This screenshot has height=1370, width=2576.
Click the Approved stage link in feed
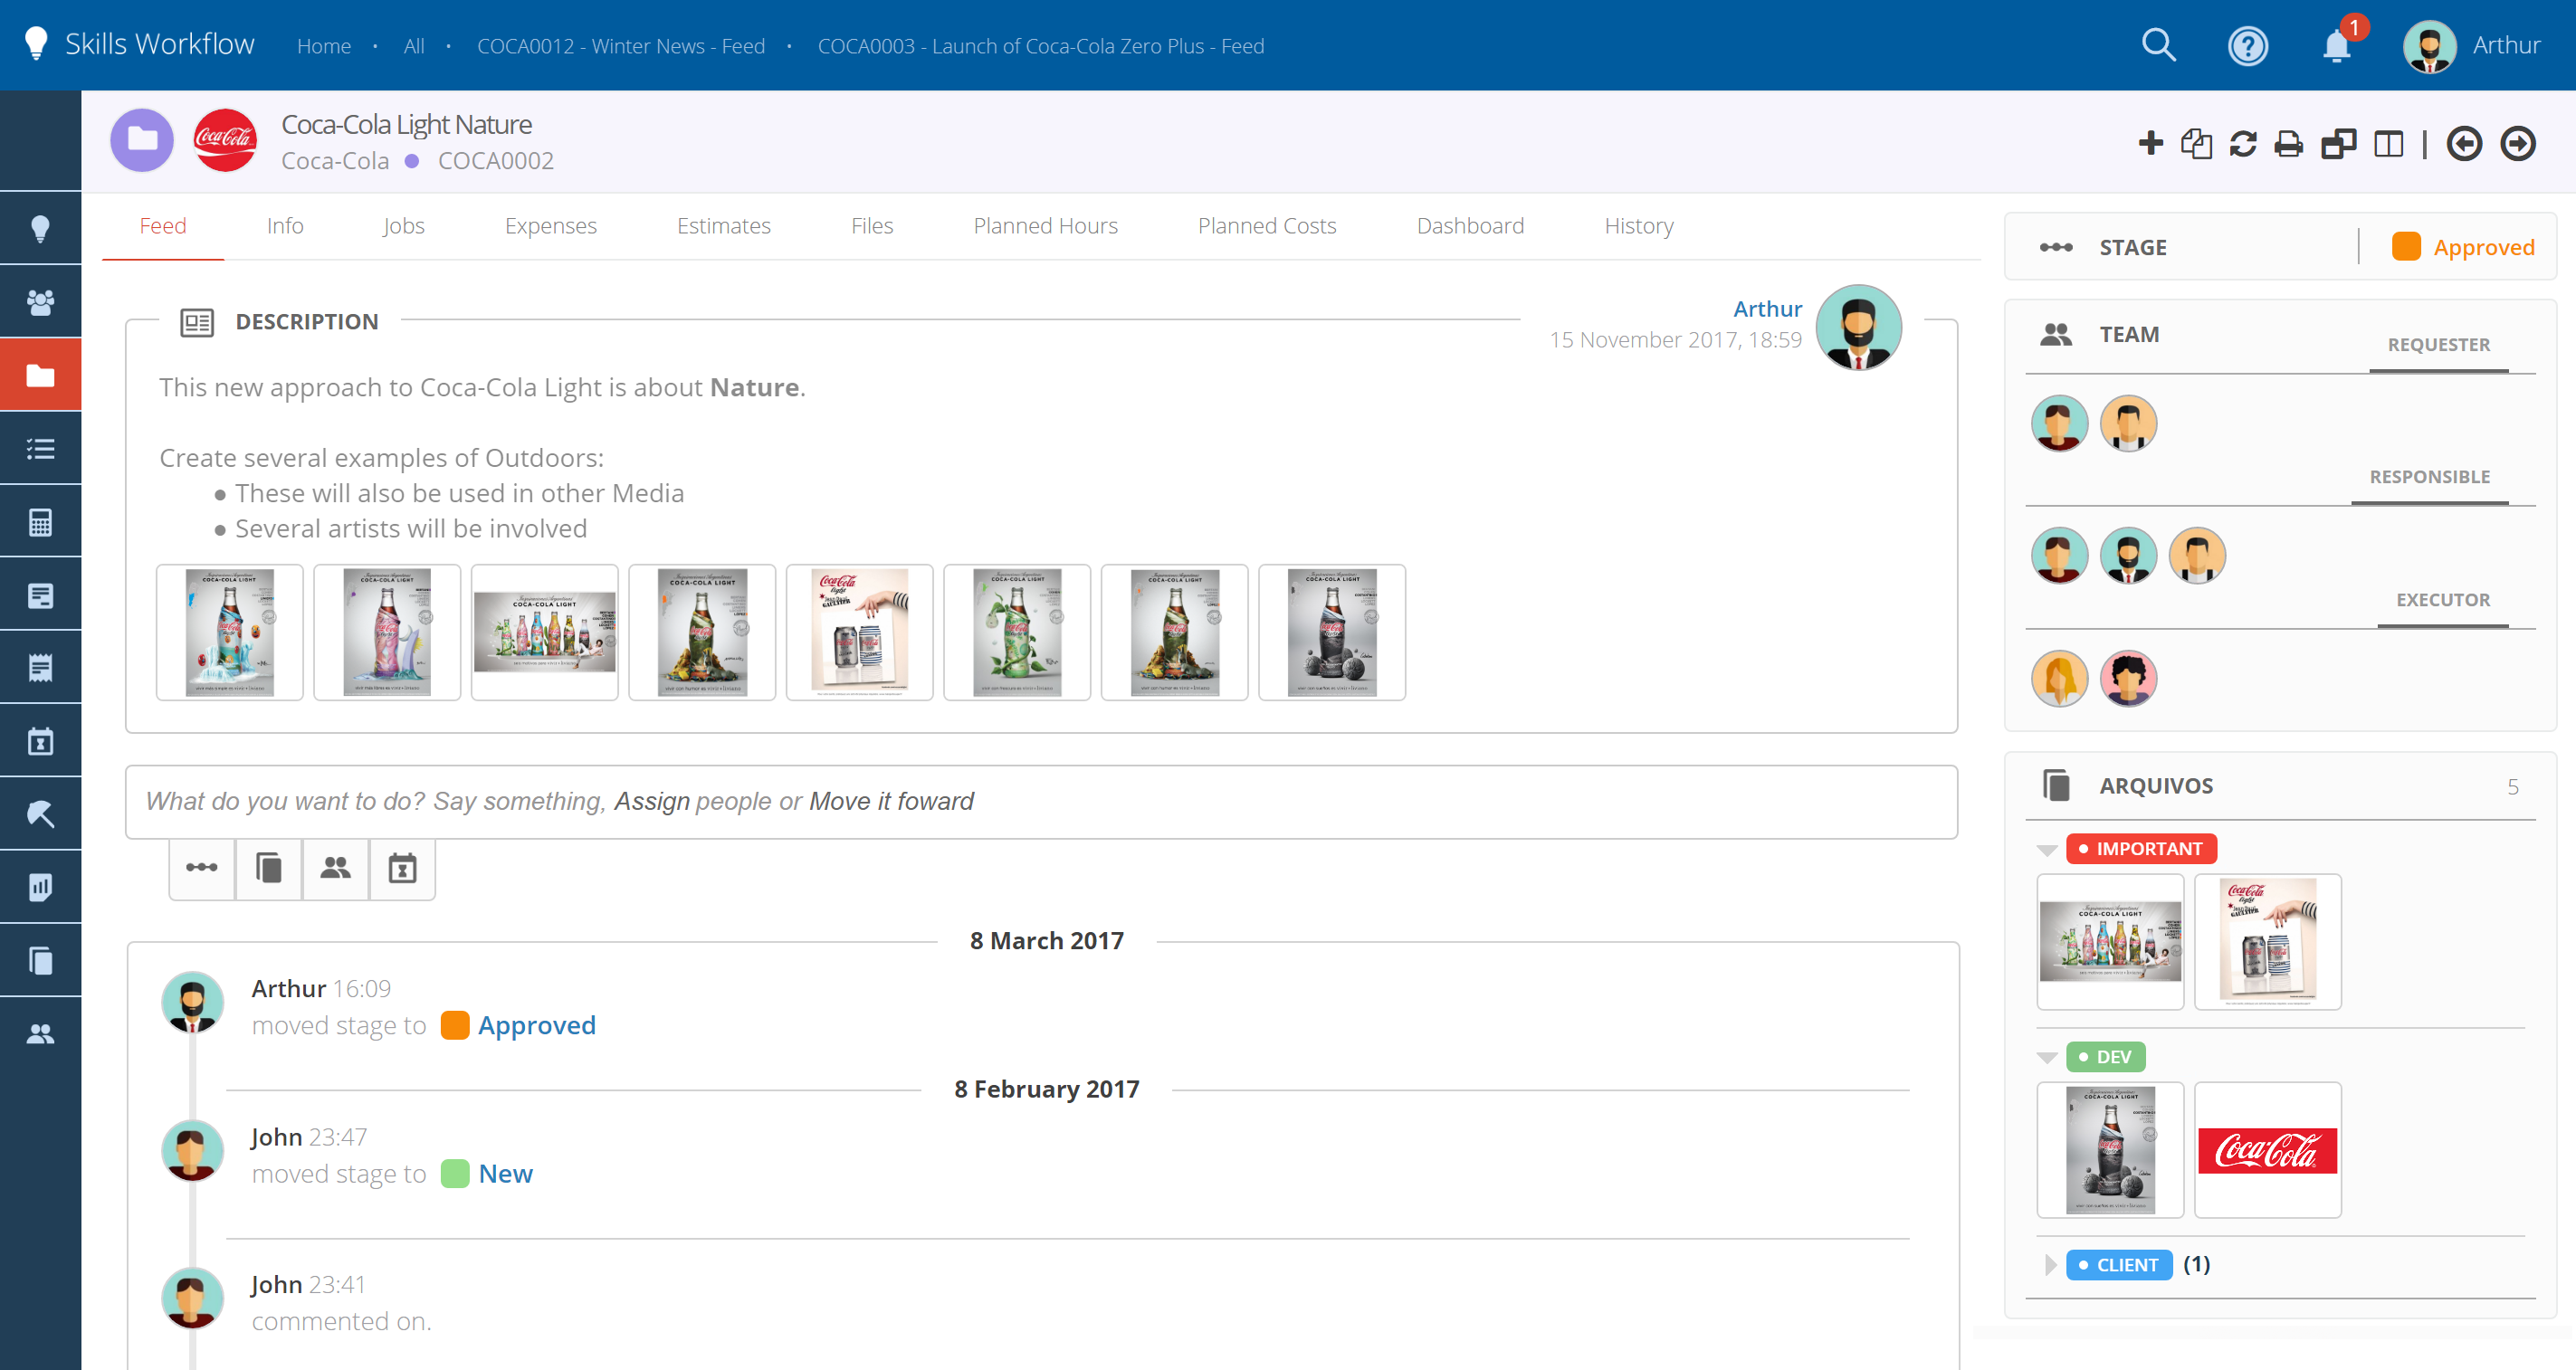[536, 1025]
